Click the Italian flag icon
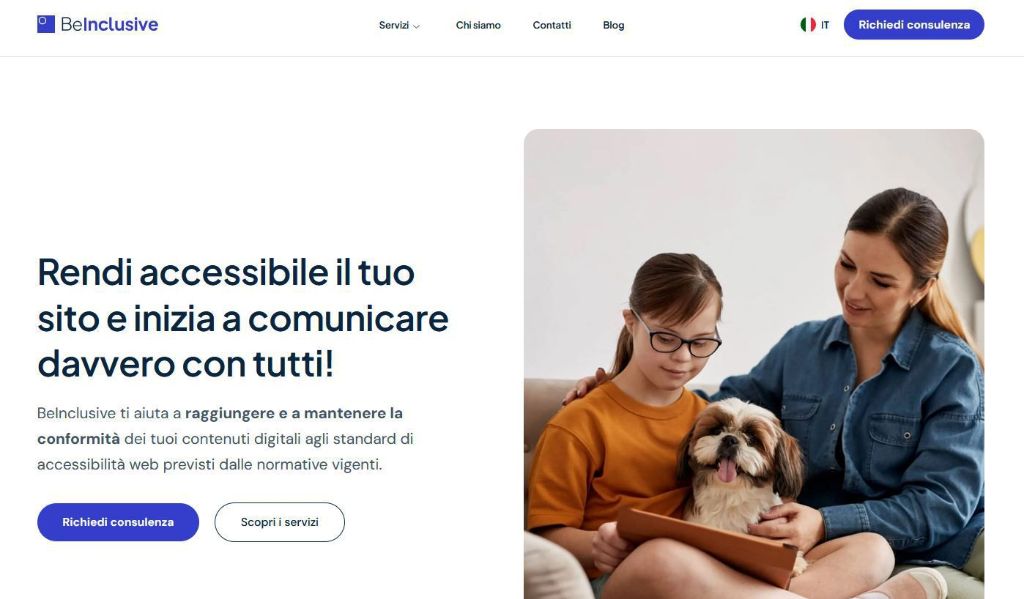Image resolution: width=1024 pixels, height=599 pixels. [808, 25]
